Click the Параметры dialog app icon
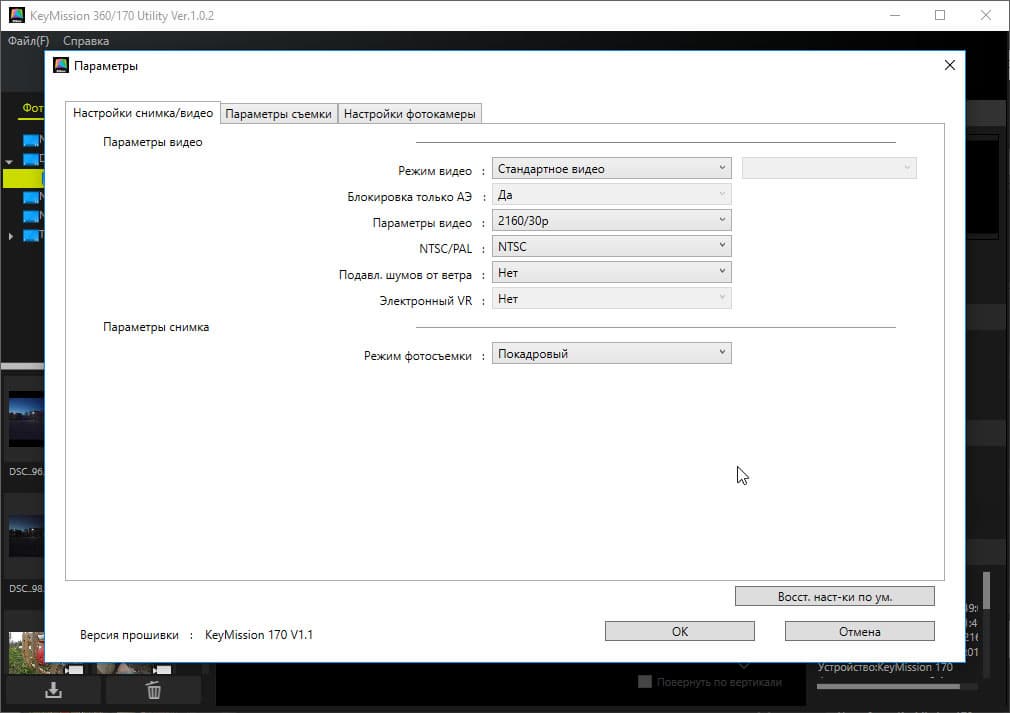Viewport: 1010px width, 713px height. tap(61, 65)
